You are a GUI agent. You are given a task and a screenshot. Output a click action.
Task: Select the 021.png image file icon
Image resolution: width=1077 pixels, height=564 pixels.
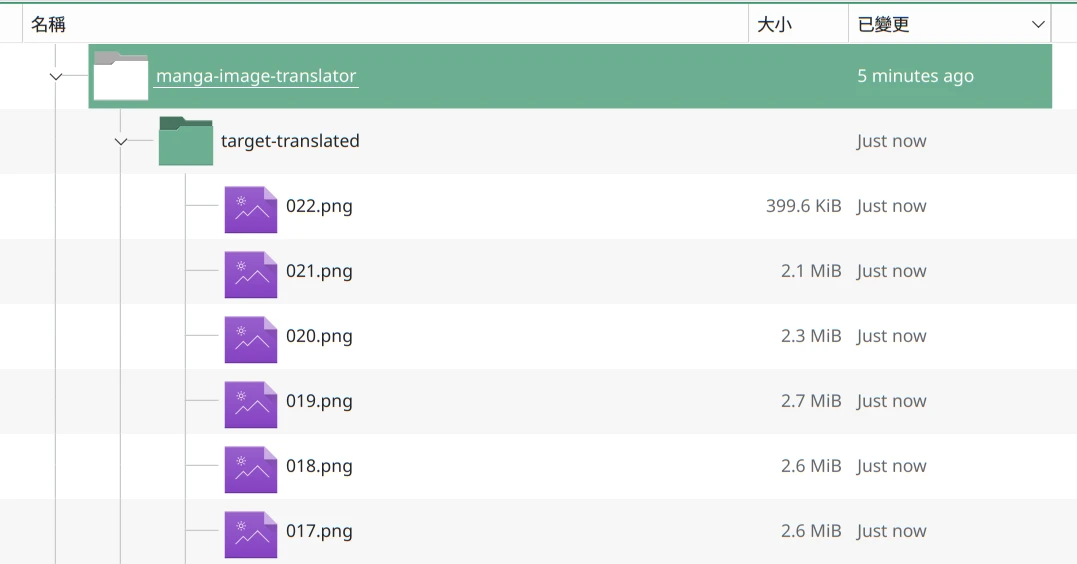coord(250,274)
